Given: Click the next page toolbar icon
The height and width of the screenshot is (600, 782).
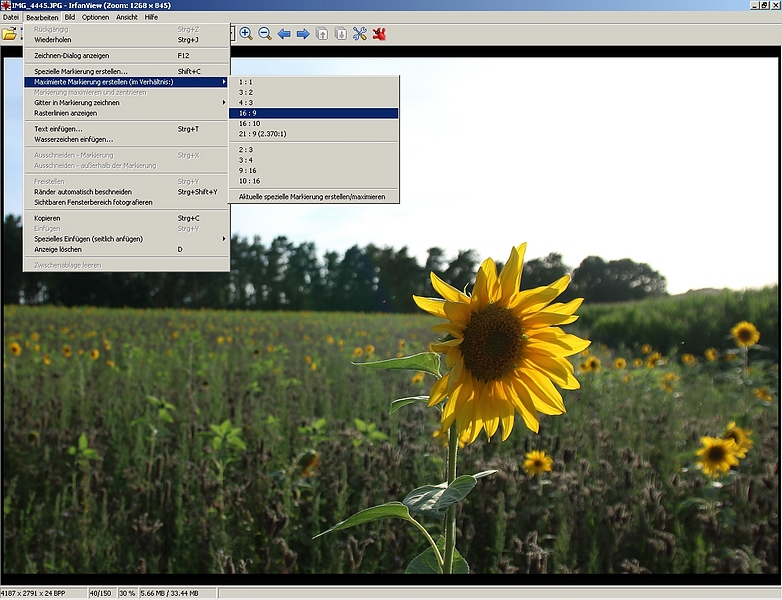Looking at the screenshot, I should [341, 34].
